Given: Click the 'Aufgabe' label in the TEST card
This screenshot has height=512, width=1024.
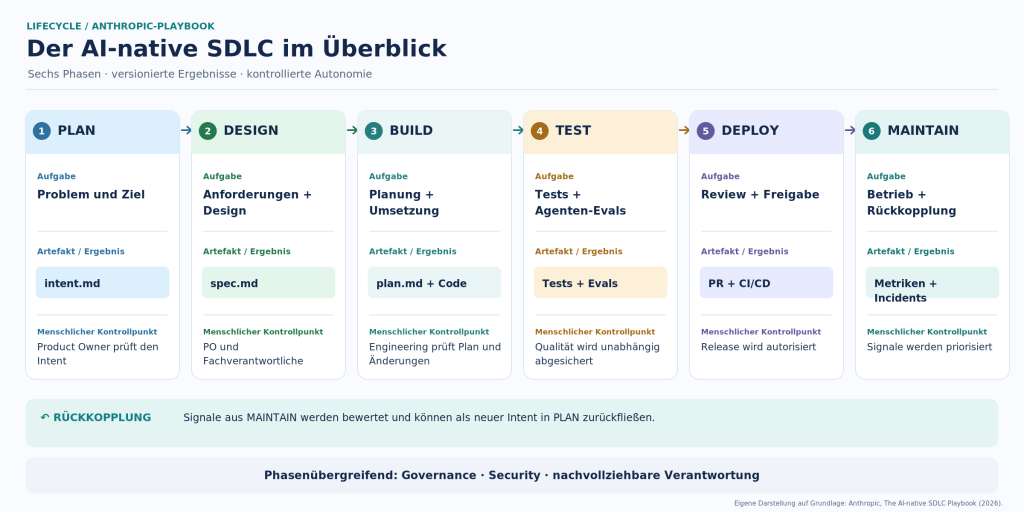Looking at the screenshot, I should point(554,176).
